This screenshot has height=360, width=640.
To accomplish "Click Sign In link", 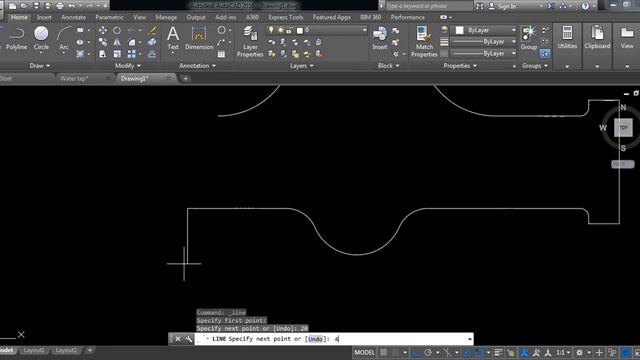I will pos(507,6).
